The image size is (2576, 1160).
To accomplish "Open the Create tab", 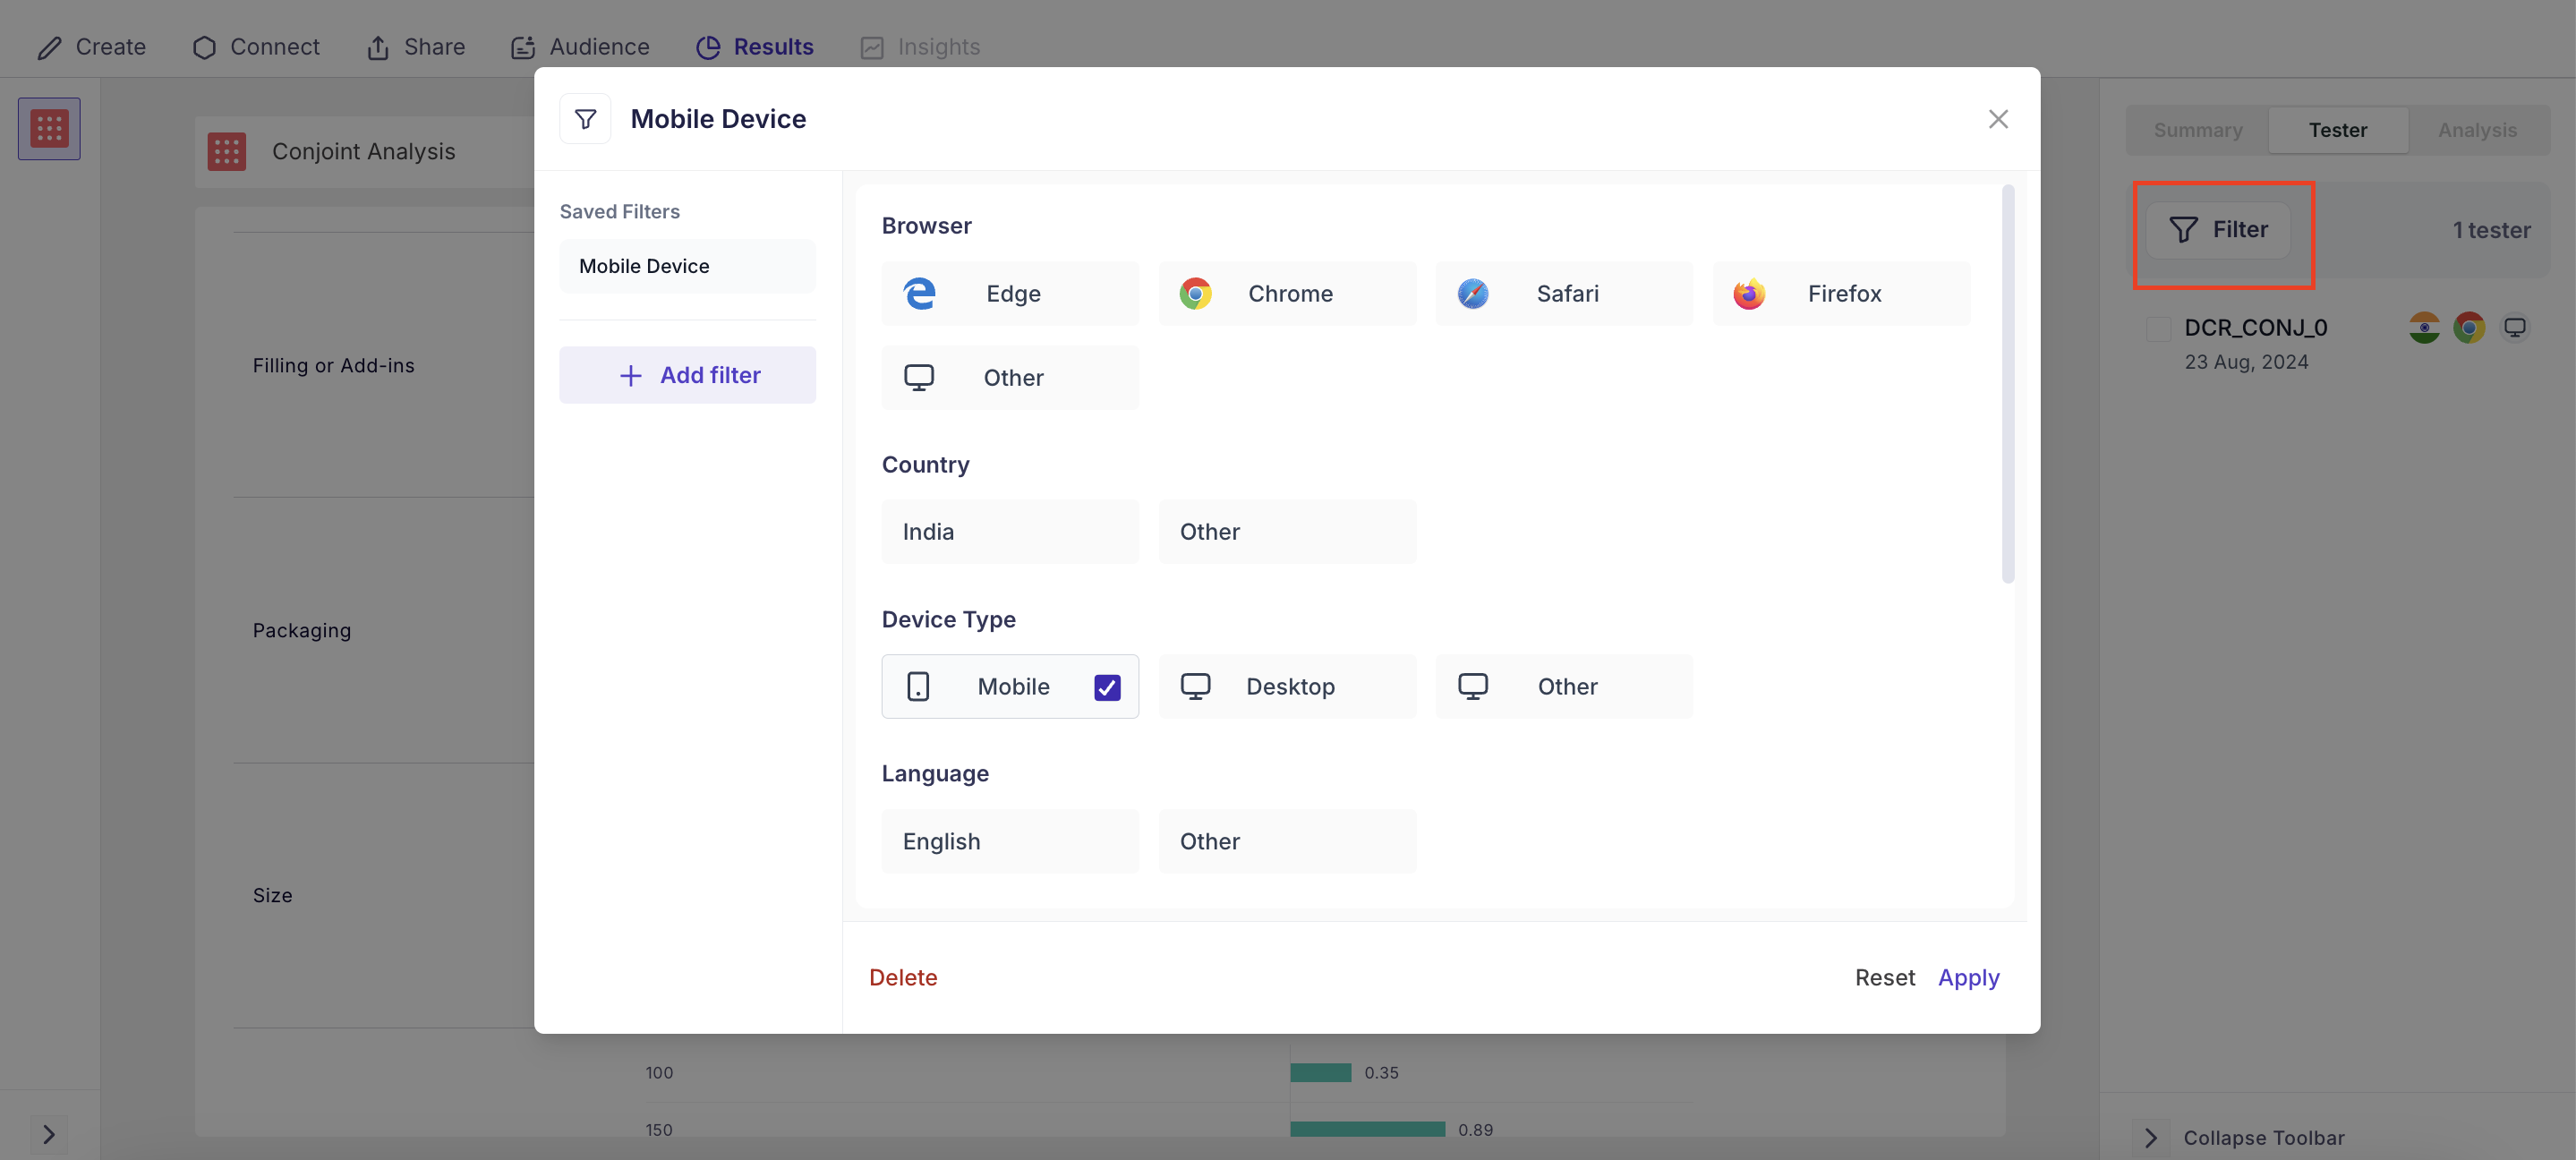I will [91, 47].
